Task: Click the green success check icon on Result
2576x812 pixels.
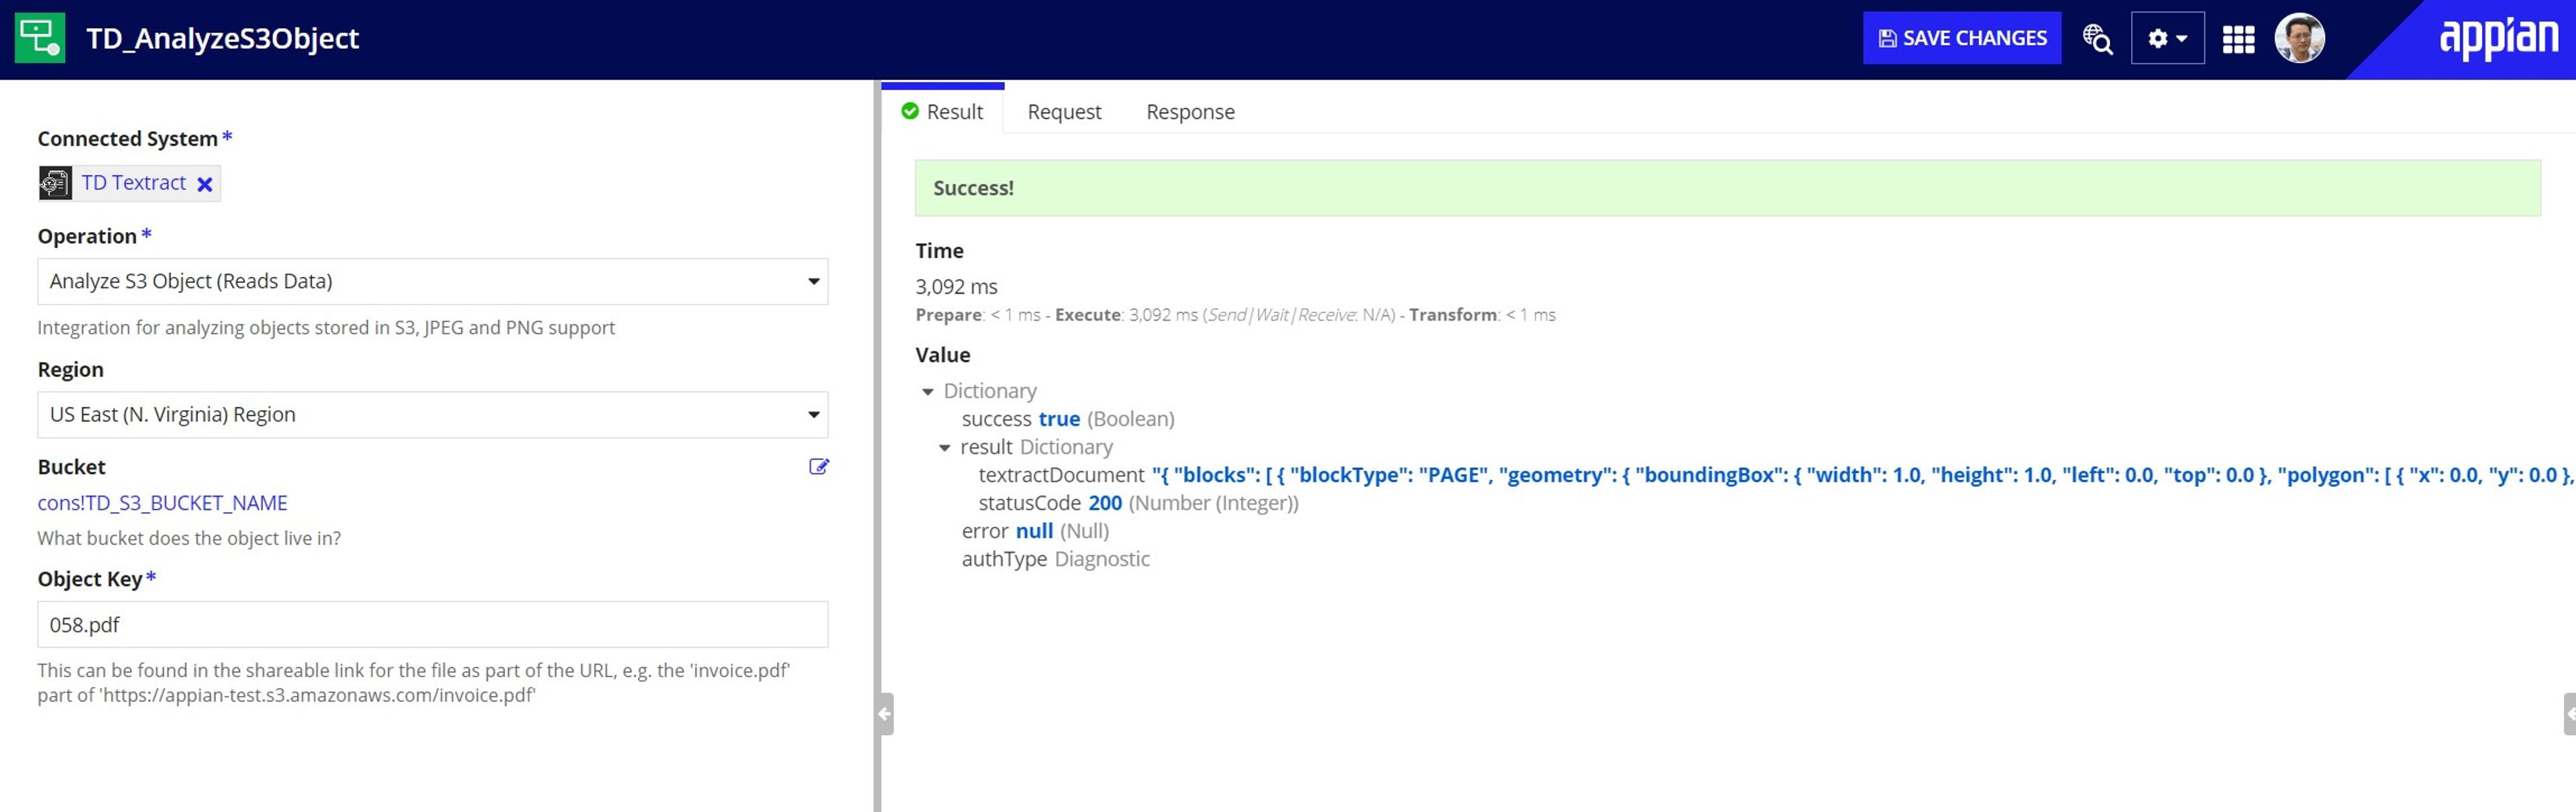Action: tap(909, 111)
